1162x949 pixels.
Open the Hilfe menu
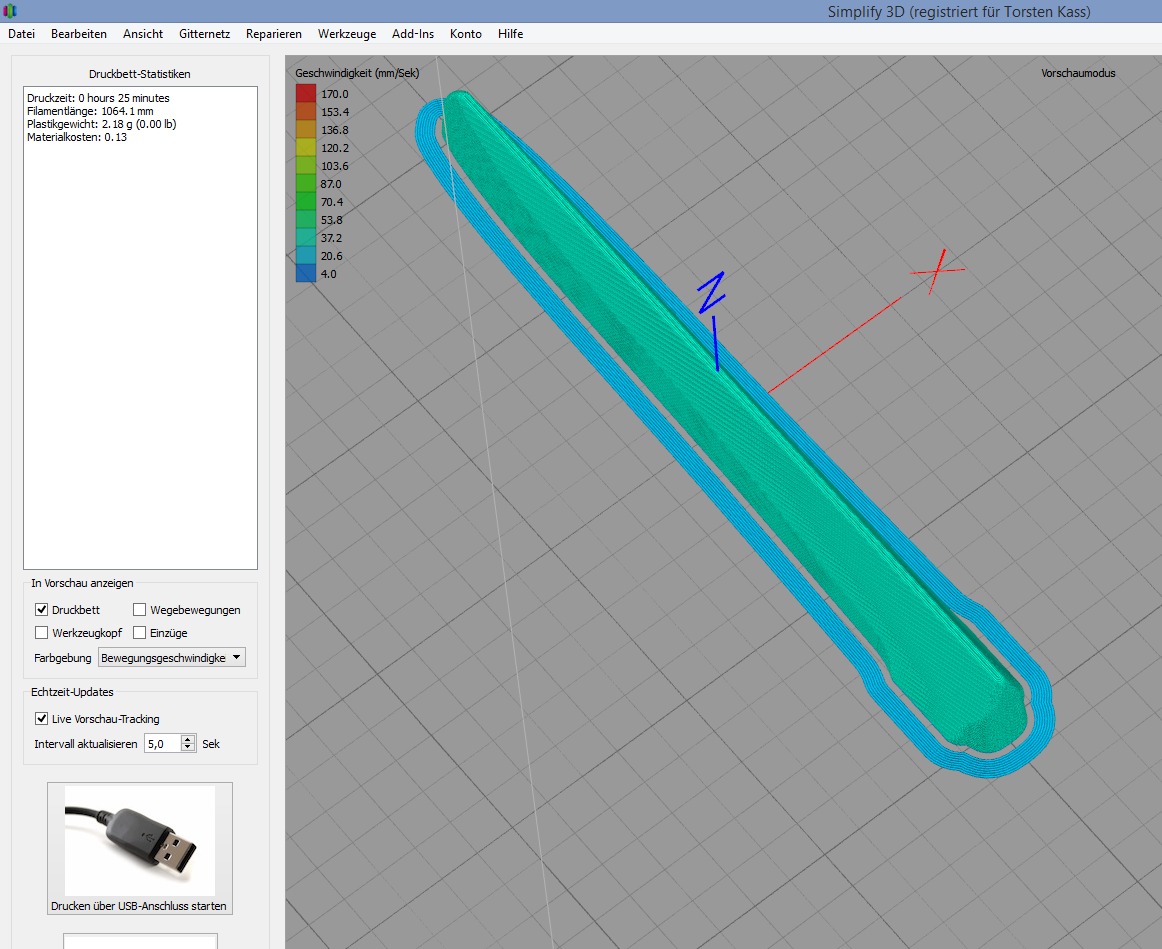pos(510,34)
